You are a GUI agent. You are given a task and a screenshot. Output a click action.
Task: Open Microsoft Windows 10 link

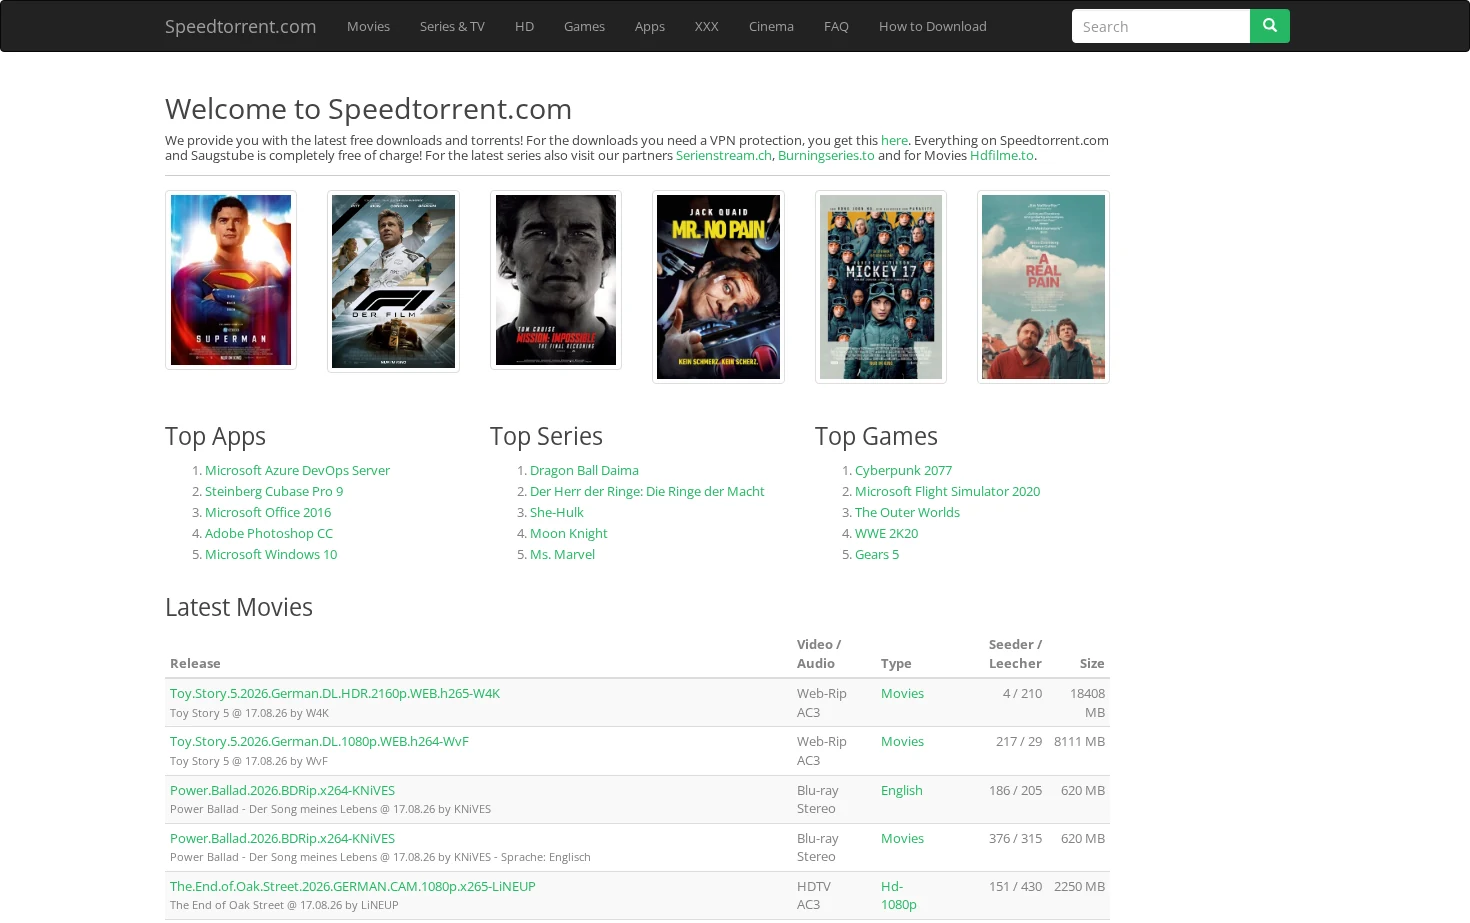[271, 554]
